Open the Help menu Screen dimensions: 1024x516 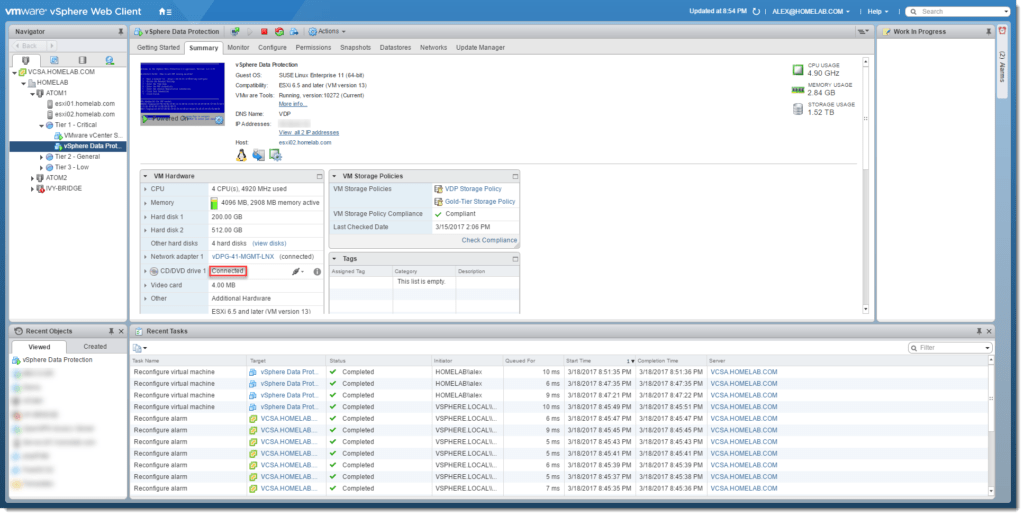pos(878,11)
